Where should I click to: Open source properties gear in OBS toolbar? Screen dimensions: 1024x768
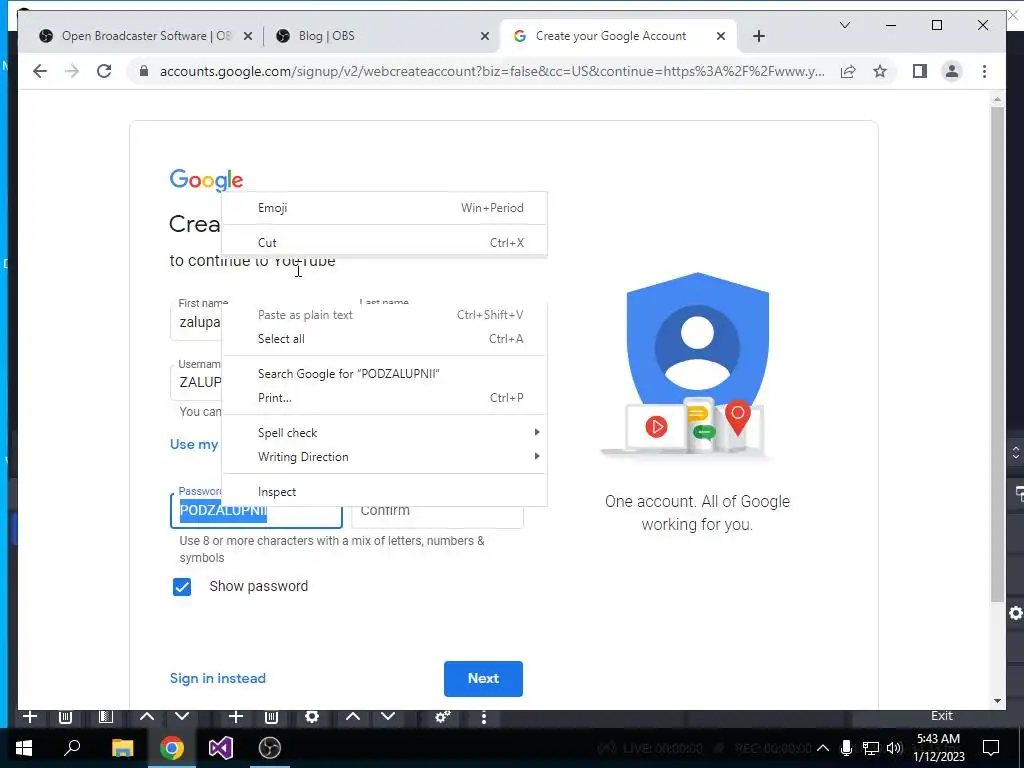click(312, 716)
